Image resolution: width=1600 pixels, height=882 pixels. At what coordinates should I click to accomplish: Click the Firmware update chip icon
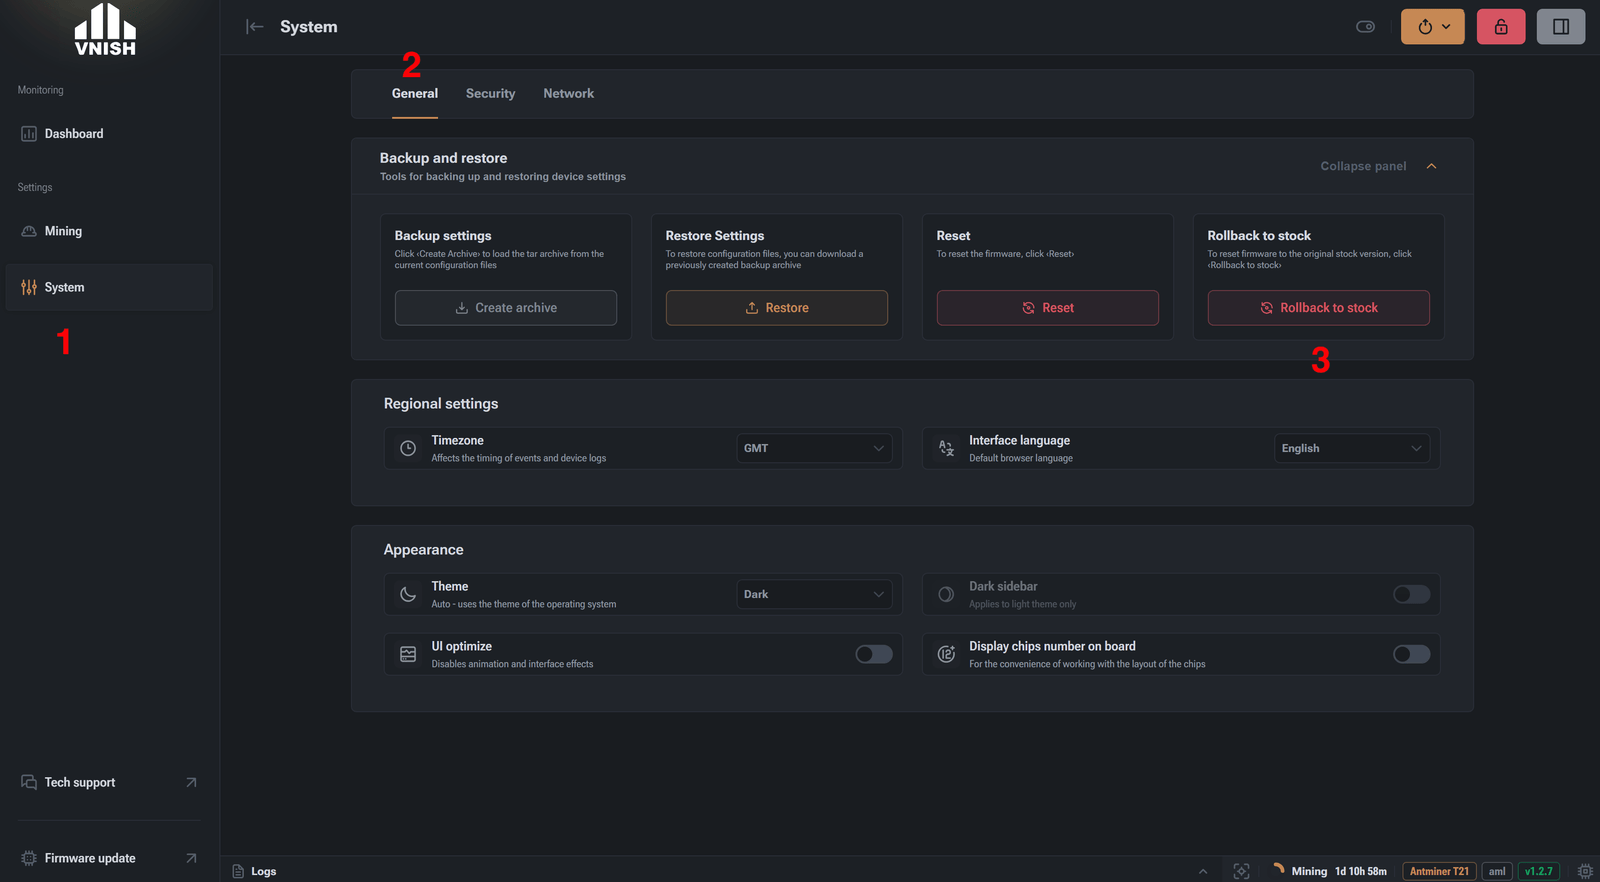coord(29,858)
